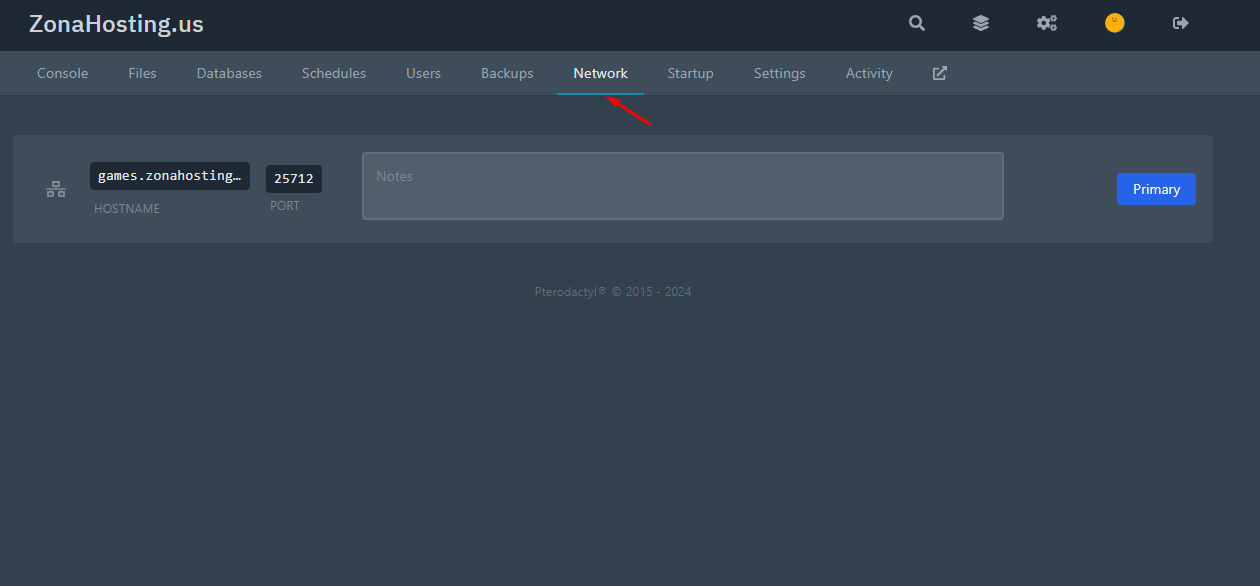This screenshot has width=1260, height=586.
Task: Click the yellow account avatar
Action: click(1114, 23)
